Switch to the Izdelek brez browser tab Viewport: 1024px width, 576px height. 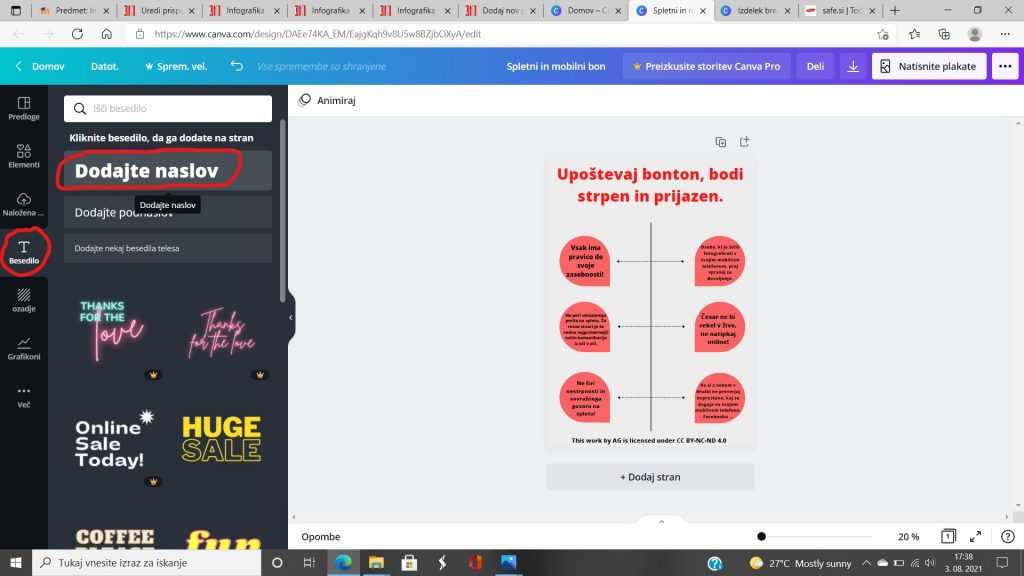point(756,10)
